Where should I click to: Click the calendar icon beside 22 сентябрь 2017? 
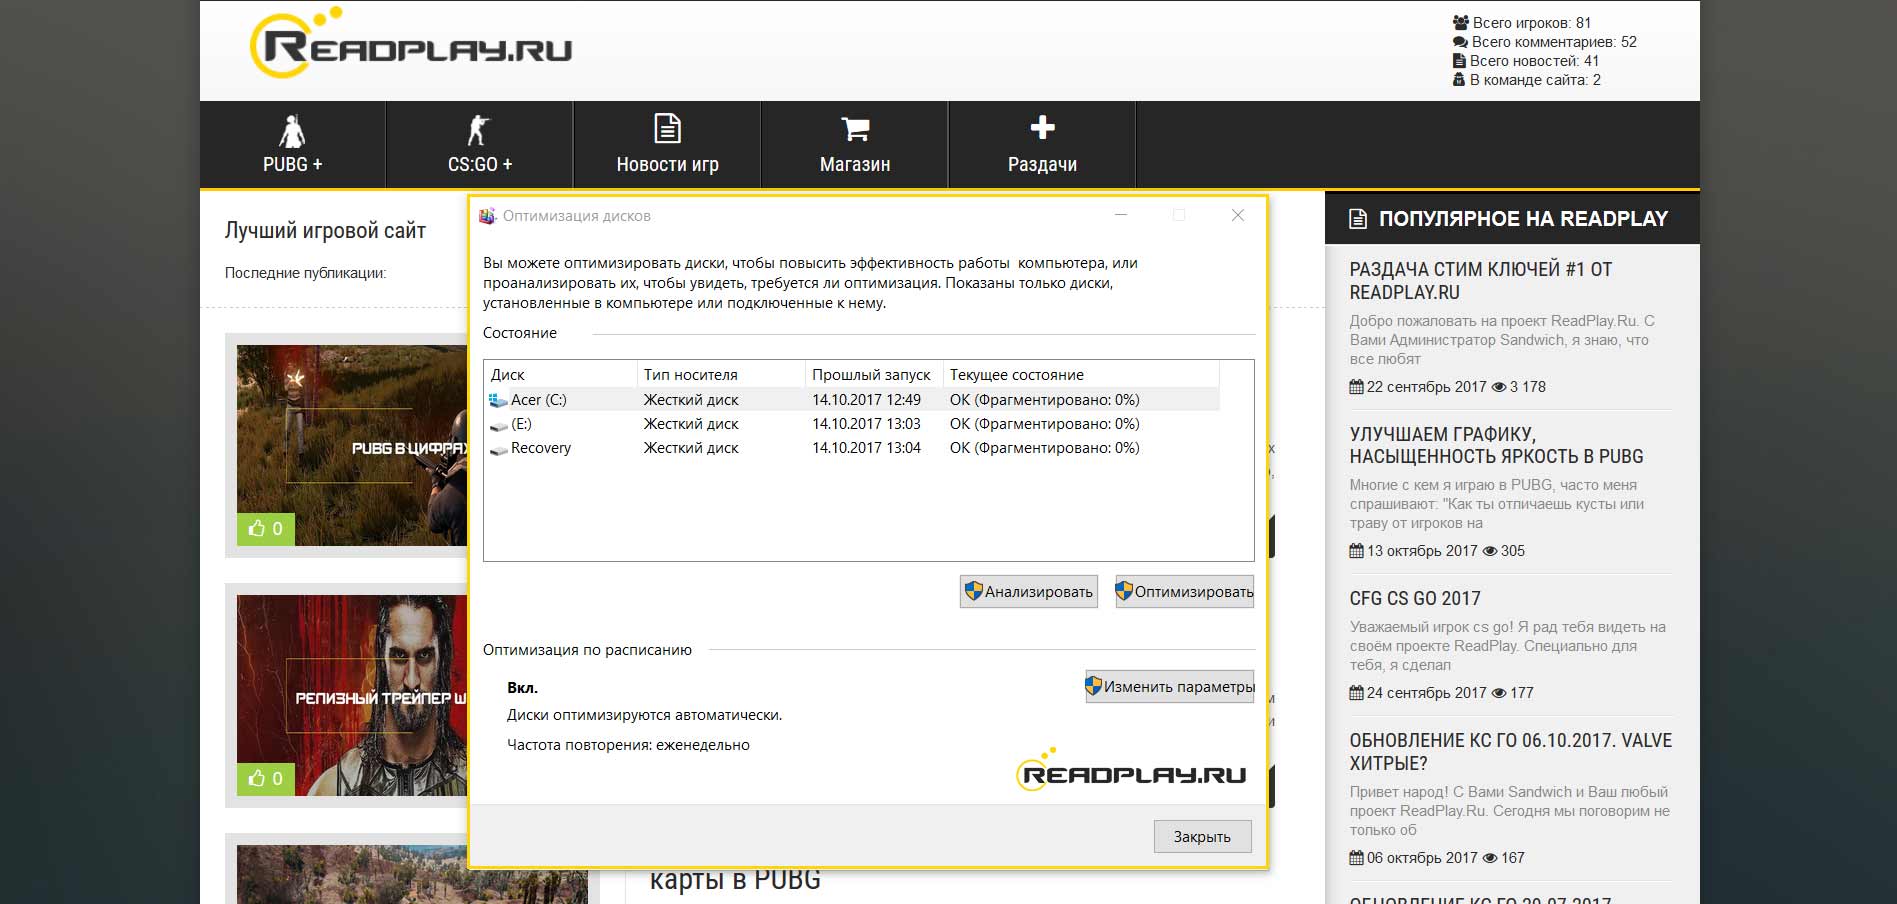pos(1356,387)
